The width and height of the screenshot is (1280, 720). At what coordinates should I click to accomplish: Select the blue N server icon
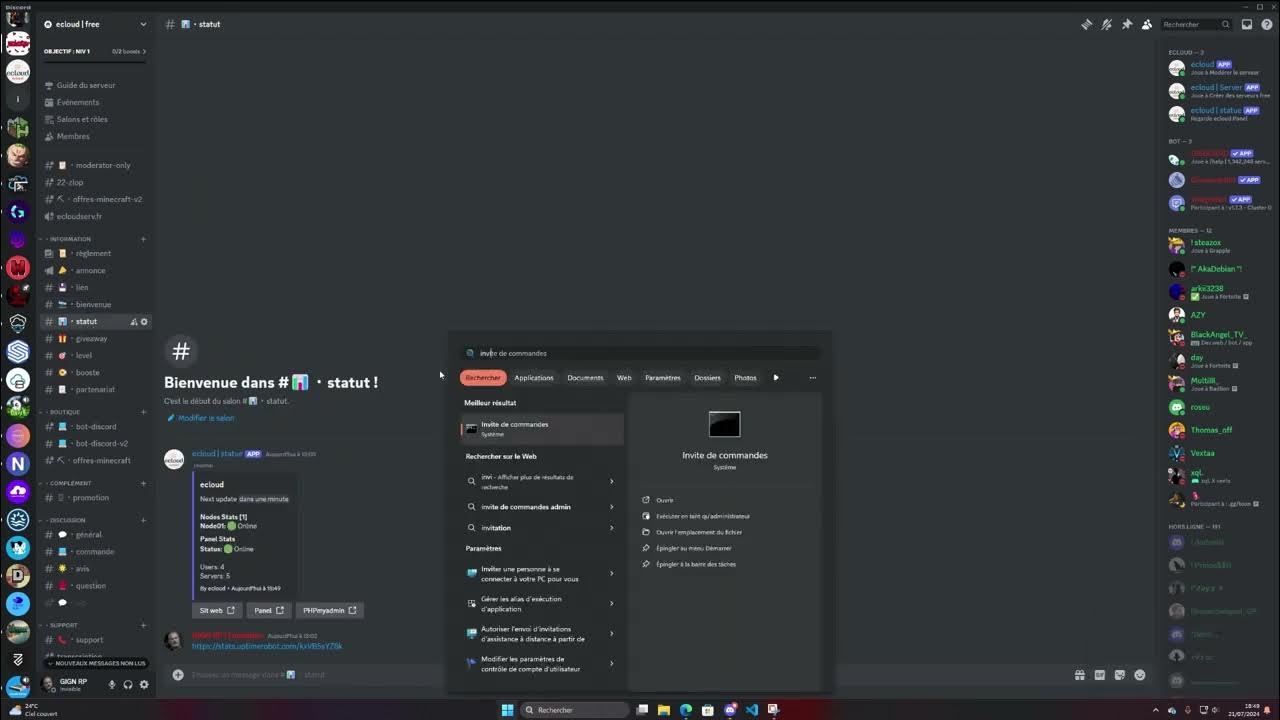point(18,463)
